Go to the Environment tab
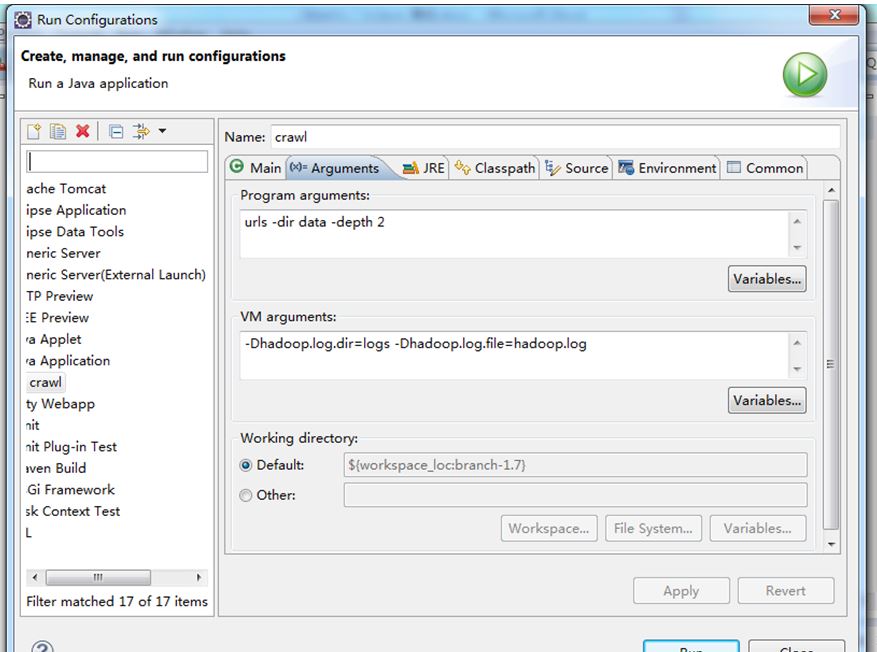Screen dimensions: 877x652 coord(667,168)
